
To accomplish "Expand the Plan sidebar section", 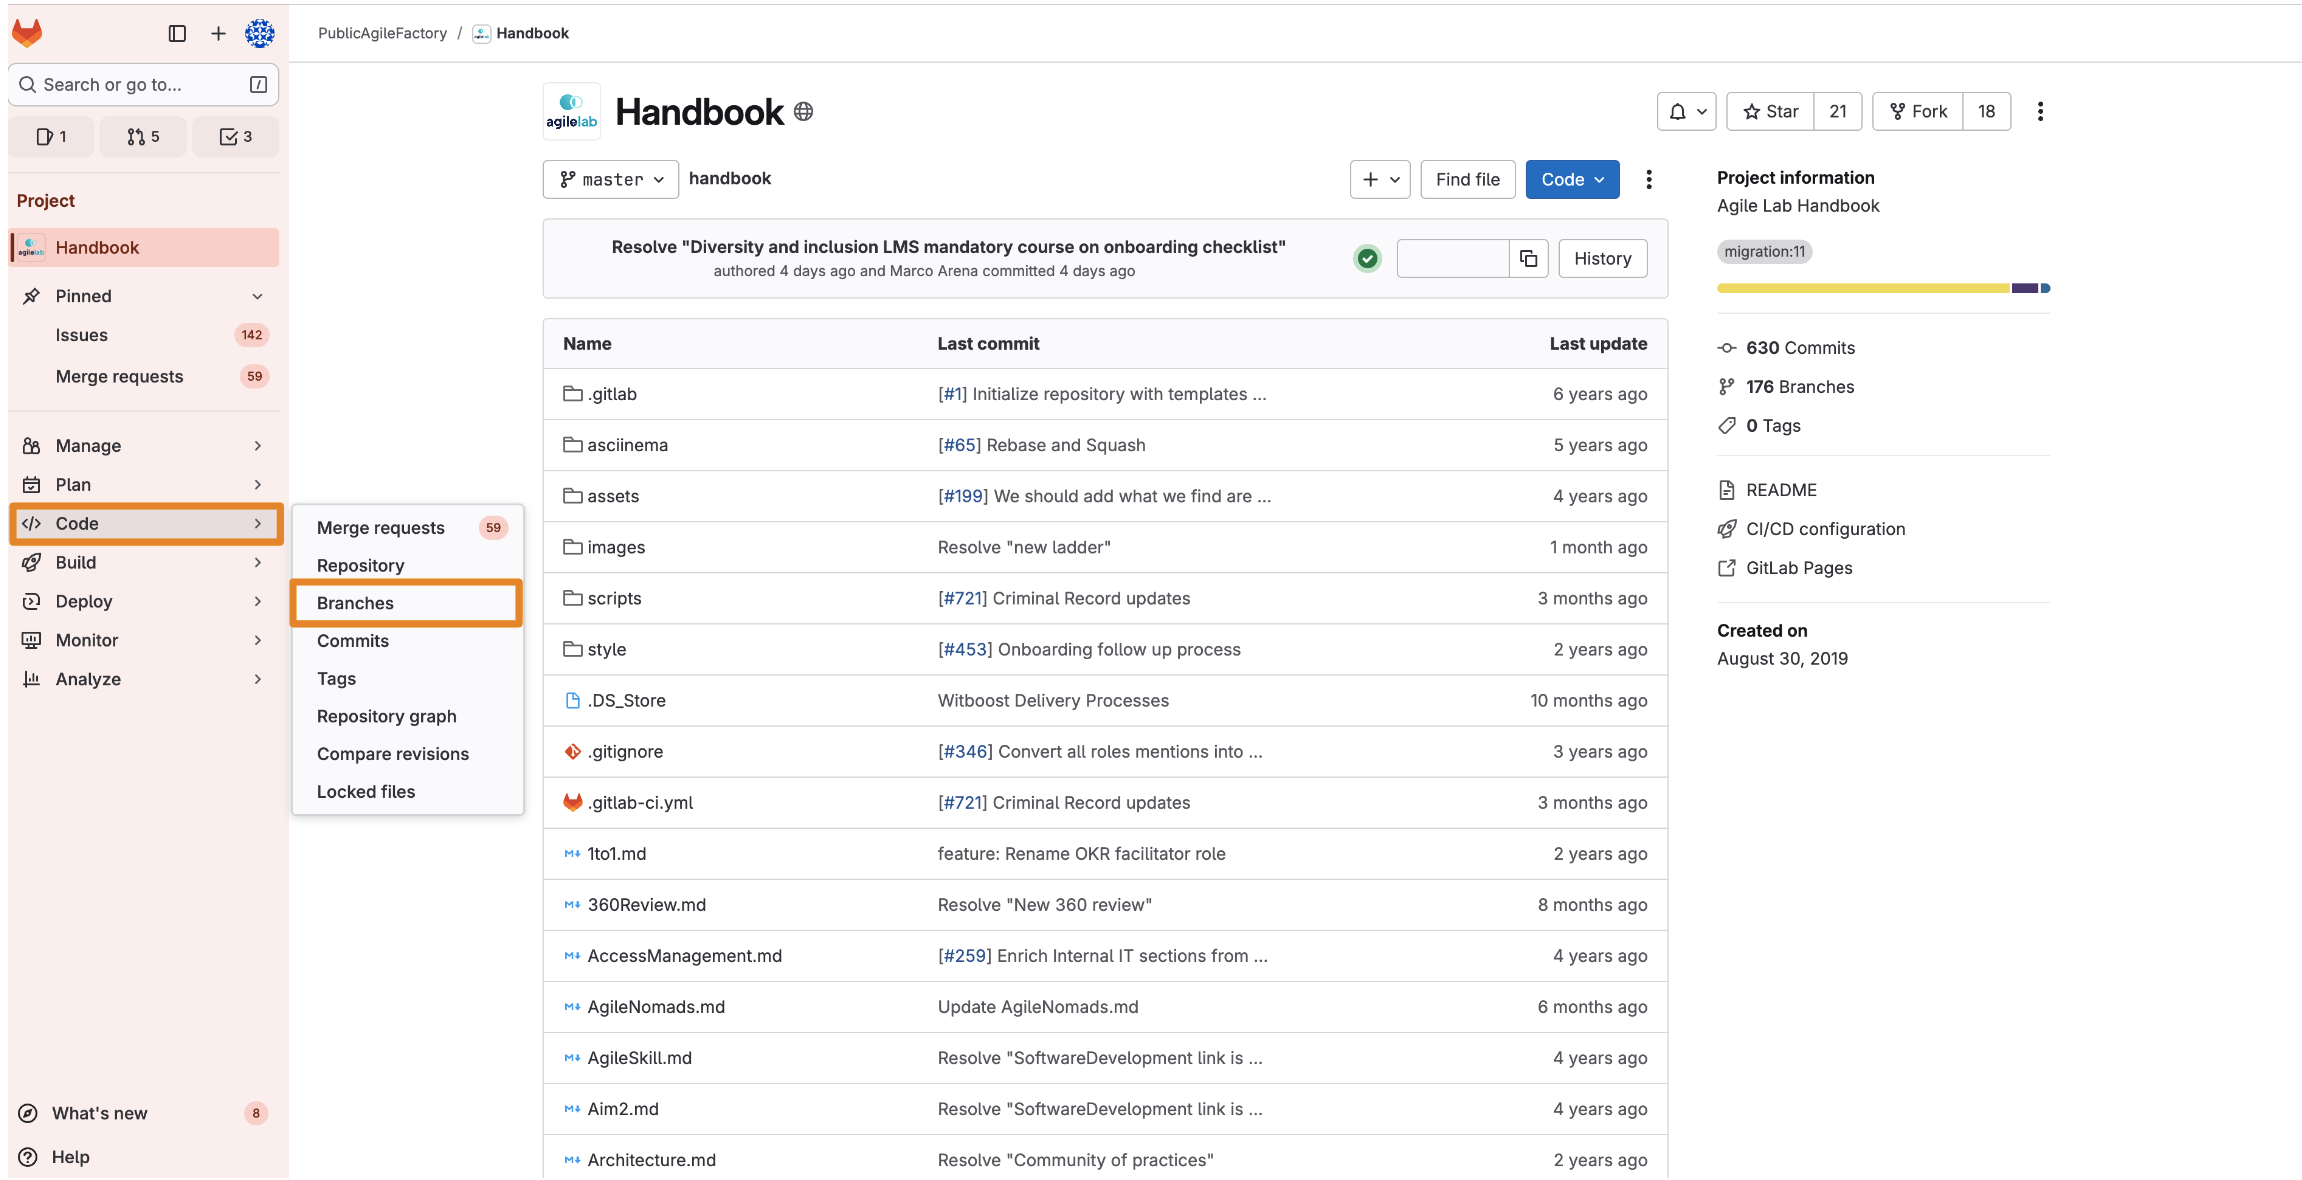I will pyautogui.click(x=144, y=485).
